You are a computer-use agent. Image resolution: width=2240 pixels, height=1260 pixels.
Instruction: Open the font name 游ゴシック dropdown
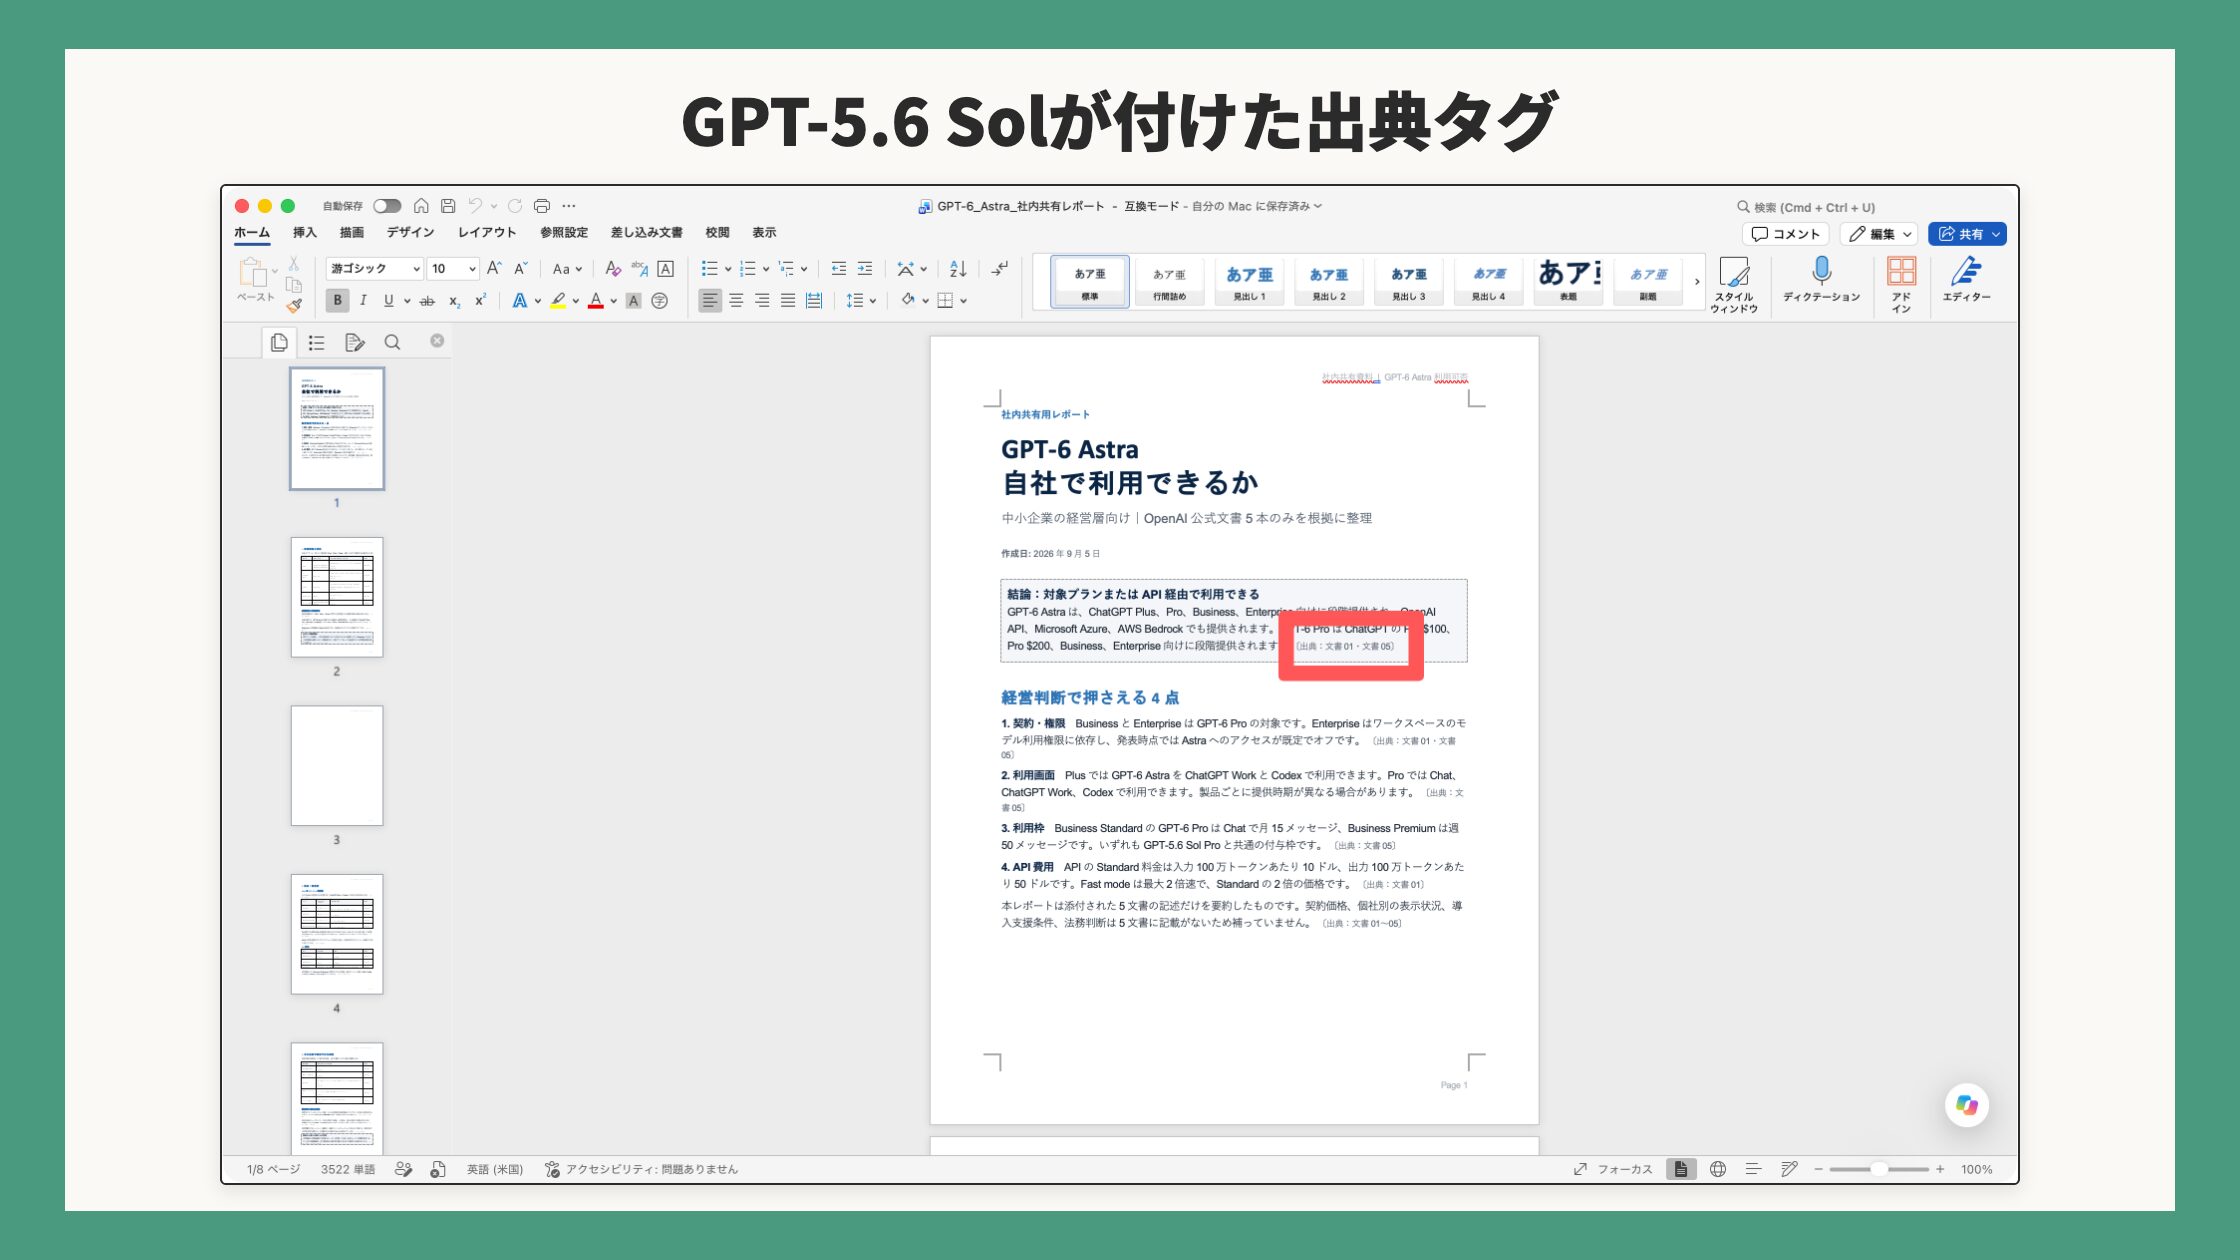(417, 268)
